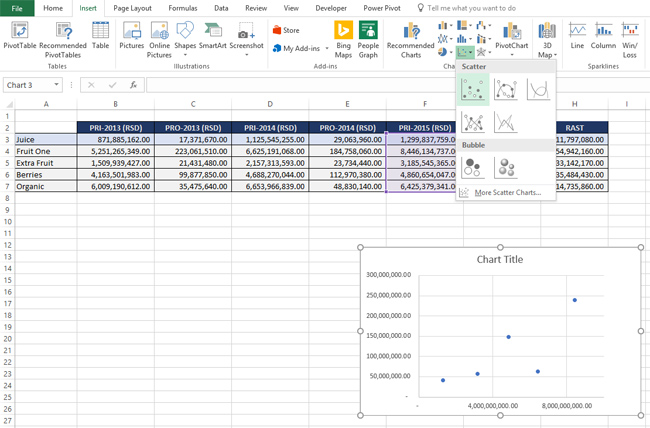
Task: Pick the 3-D Bubble chart option
Action: click(x=506, y=168)
